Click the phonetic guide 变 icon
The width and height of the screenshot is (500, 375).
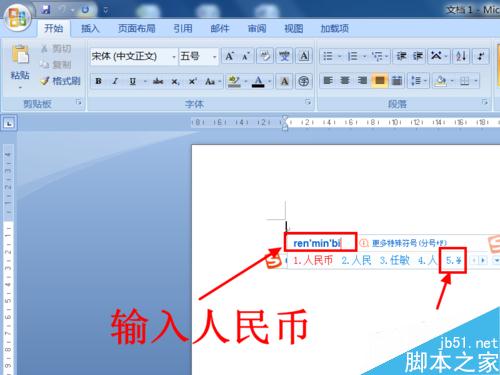click(284, 56)
